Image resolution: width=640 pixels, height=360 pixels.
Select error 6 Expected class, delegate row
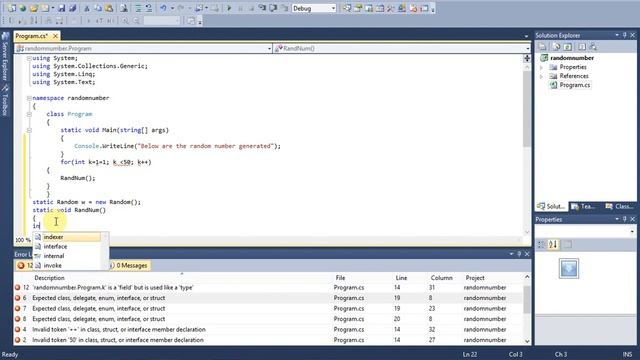click(269, 298)
